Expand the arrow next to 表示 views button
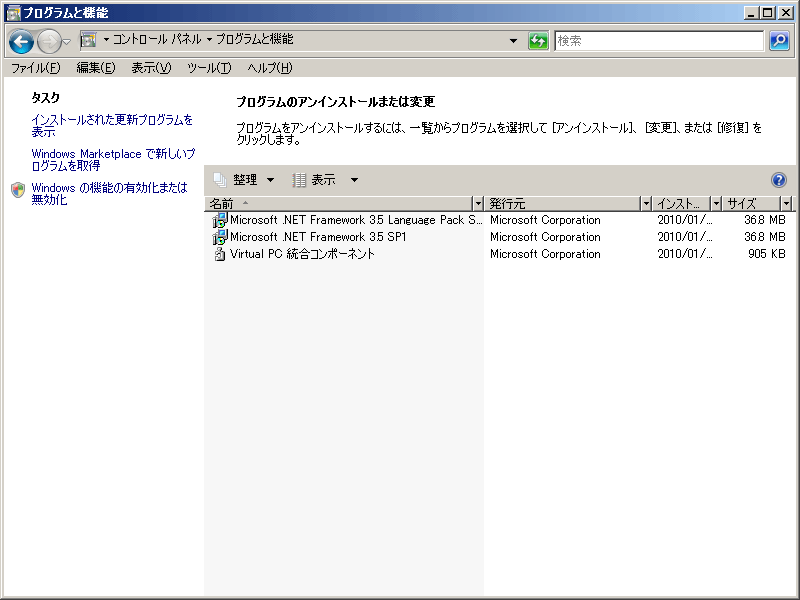Image resolution: width=800 pixels, height=600 pixels. [354, 180]
